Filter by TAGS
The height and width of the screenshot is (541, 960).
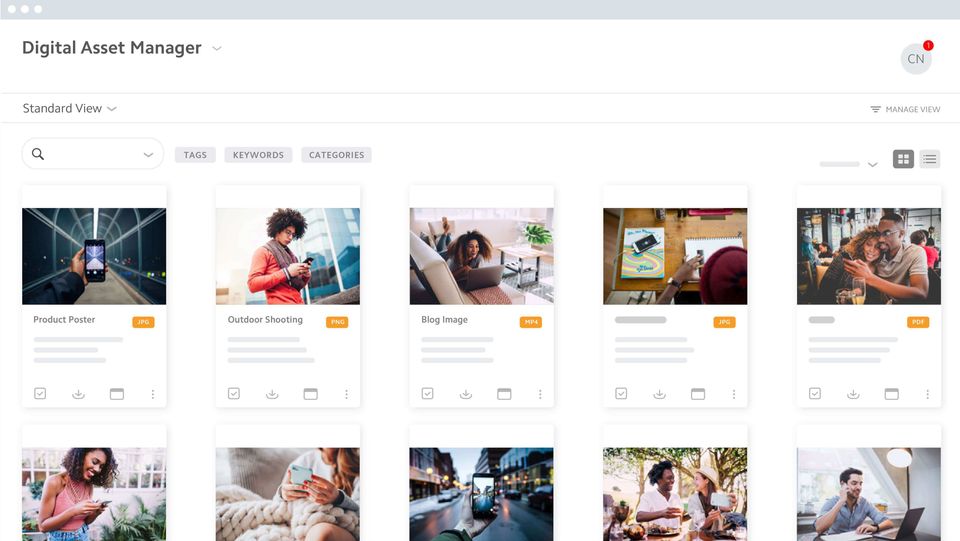click(195, 155)
